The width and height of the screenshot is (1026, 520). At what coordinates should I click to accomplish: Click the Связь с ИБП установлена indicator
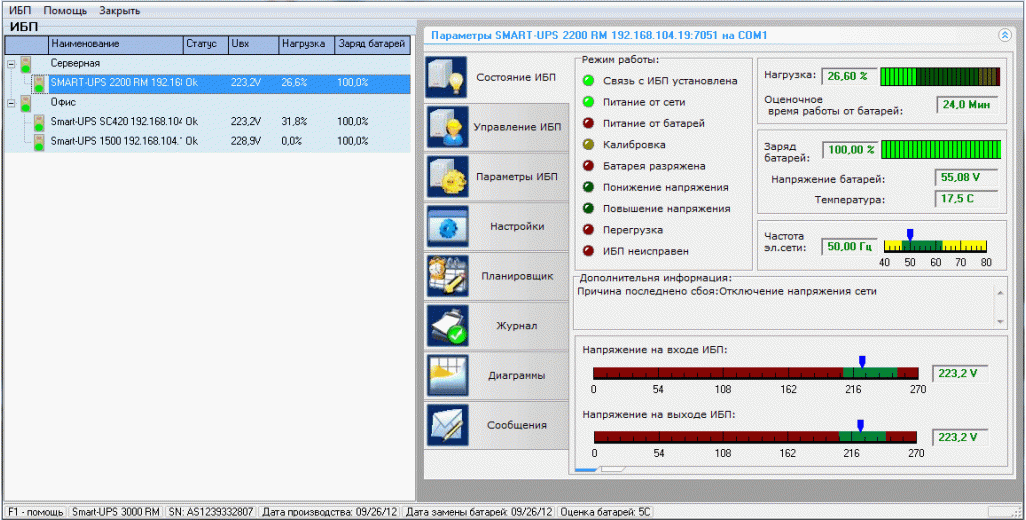pyautogui.click(x=589, y=81)
